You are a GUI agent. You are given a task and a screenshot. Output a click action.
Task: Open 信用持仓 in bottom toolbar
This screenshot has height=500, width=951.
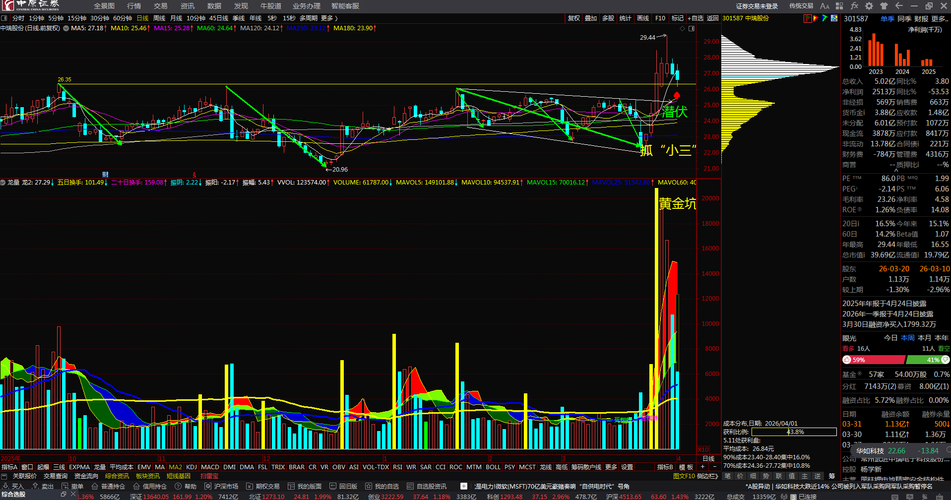[150, 486]
